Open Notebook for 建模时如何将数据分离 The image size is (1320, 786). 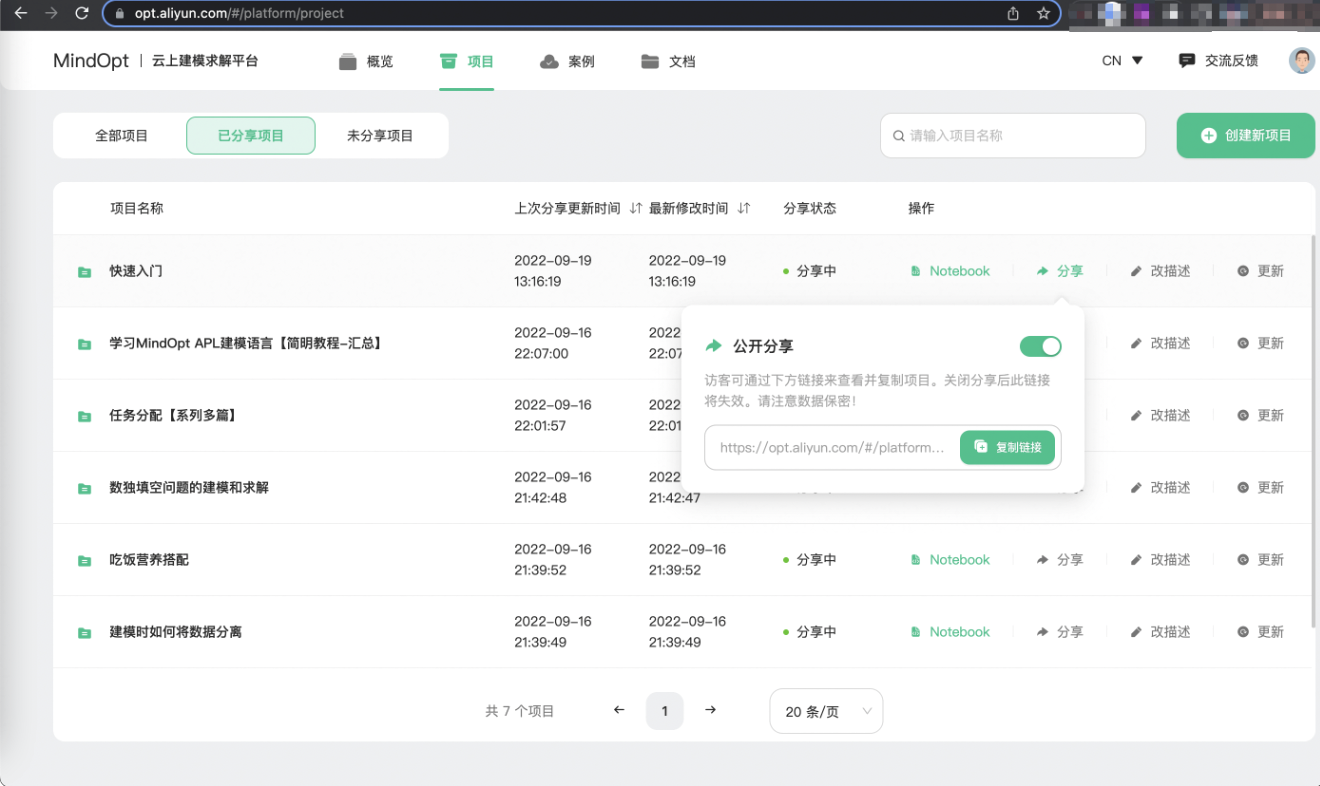coord(950,632)
